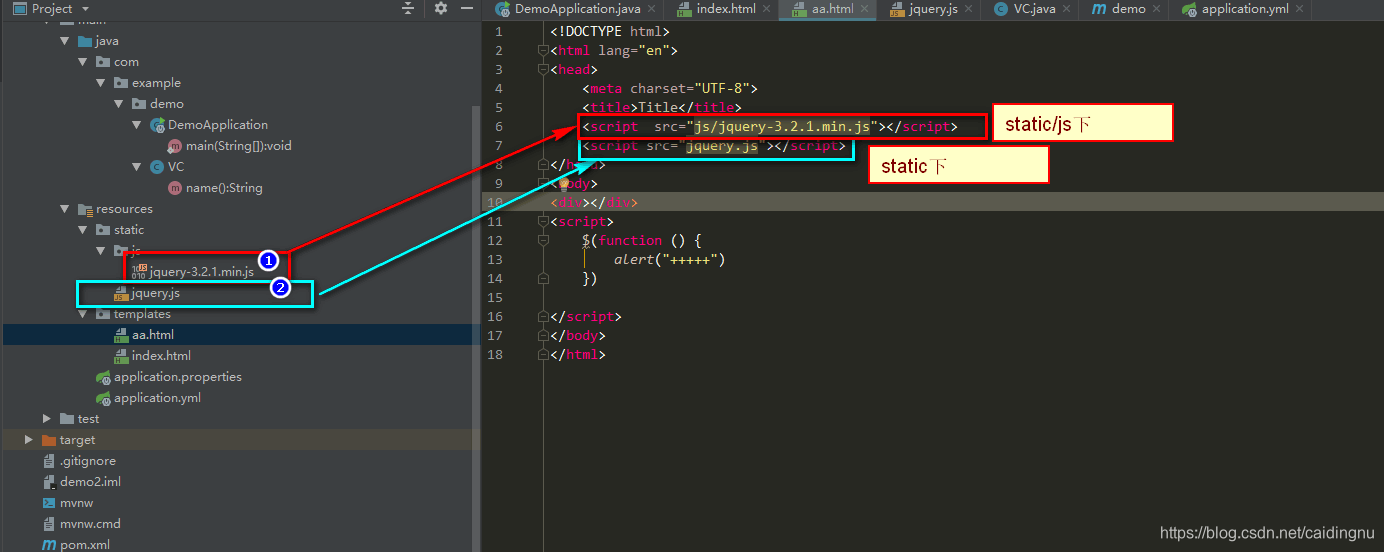Close the index.html editor tab

coord(767,9)
